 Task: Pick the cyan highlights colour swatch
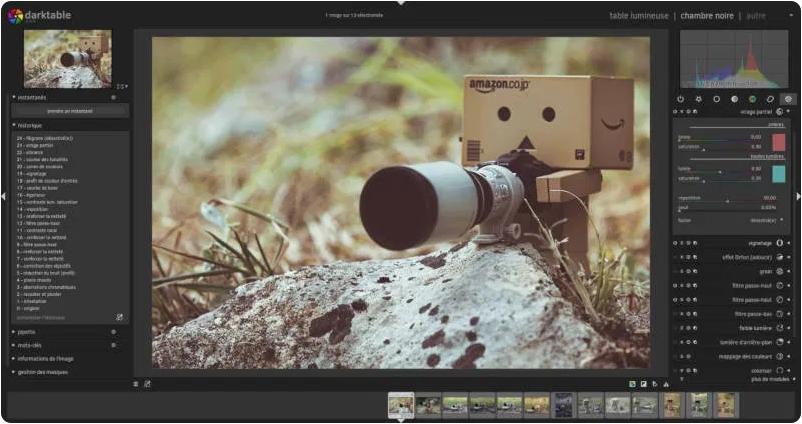[778, 174]
